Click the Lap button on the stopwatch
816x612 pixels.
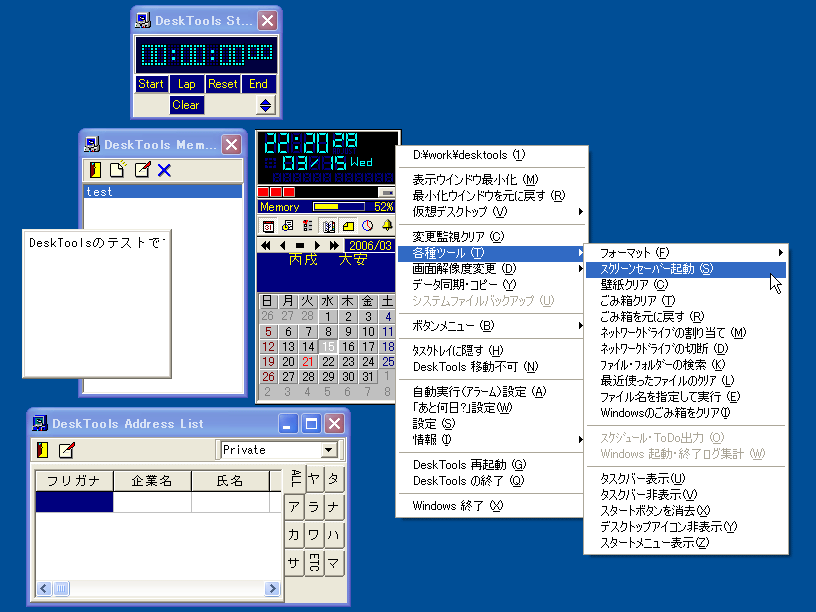[x=186, y=84]
